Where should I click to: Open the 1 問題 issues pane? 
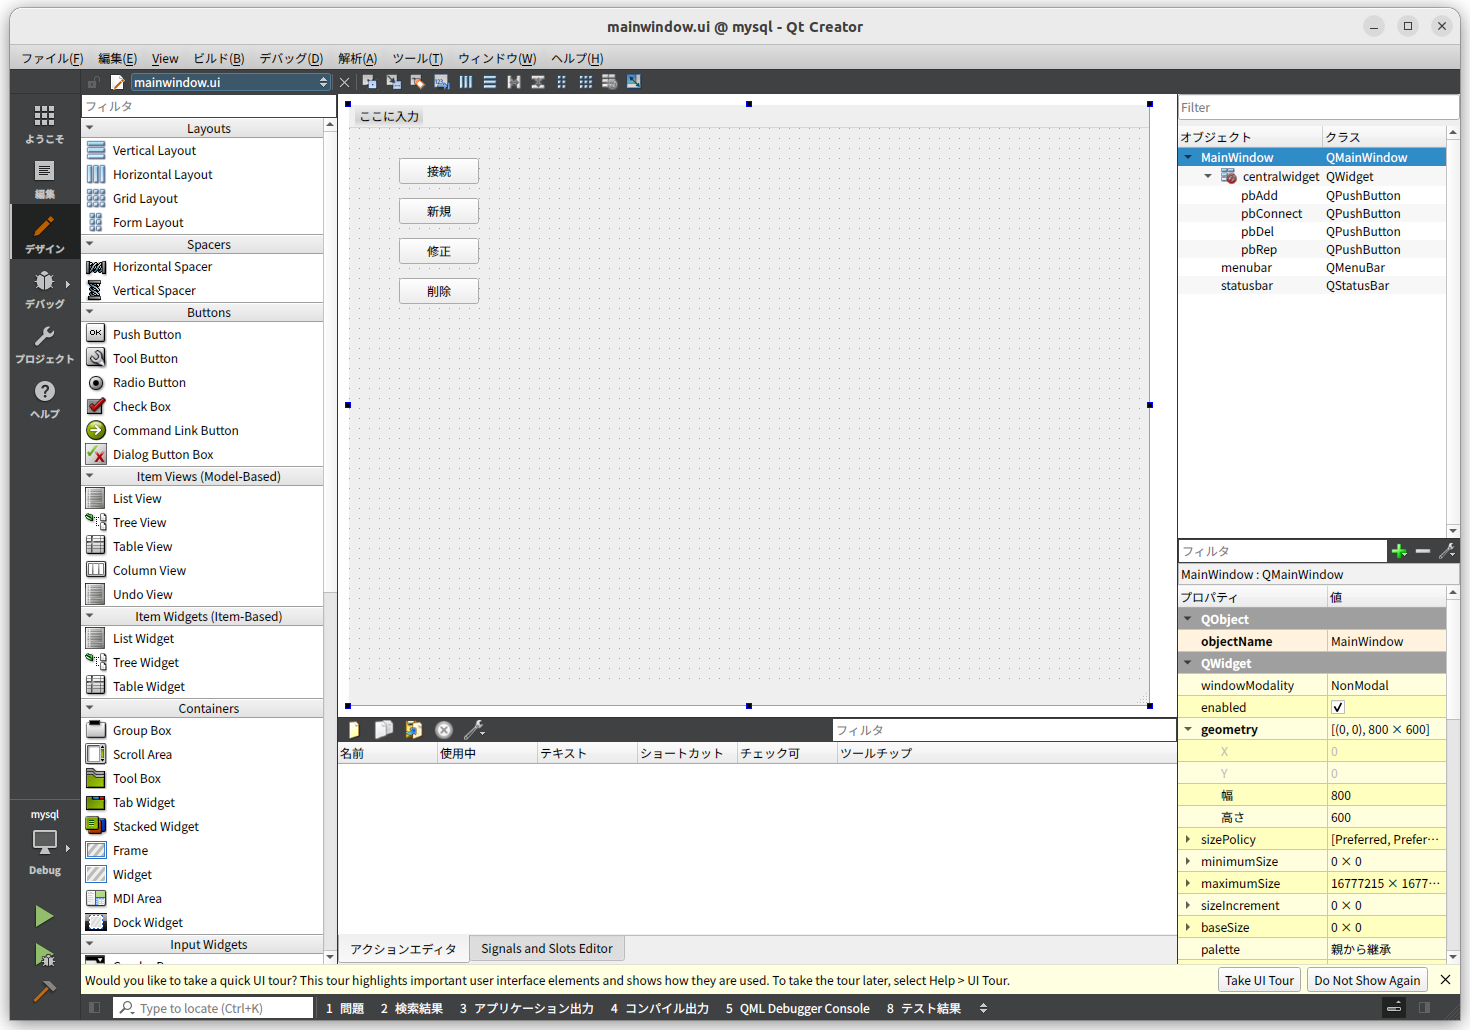345,1008
